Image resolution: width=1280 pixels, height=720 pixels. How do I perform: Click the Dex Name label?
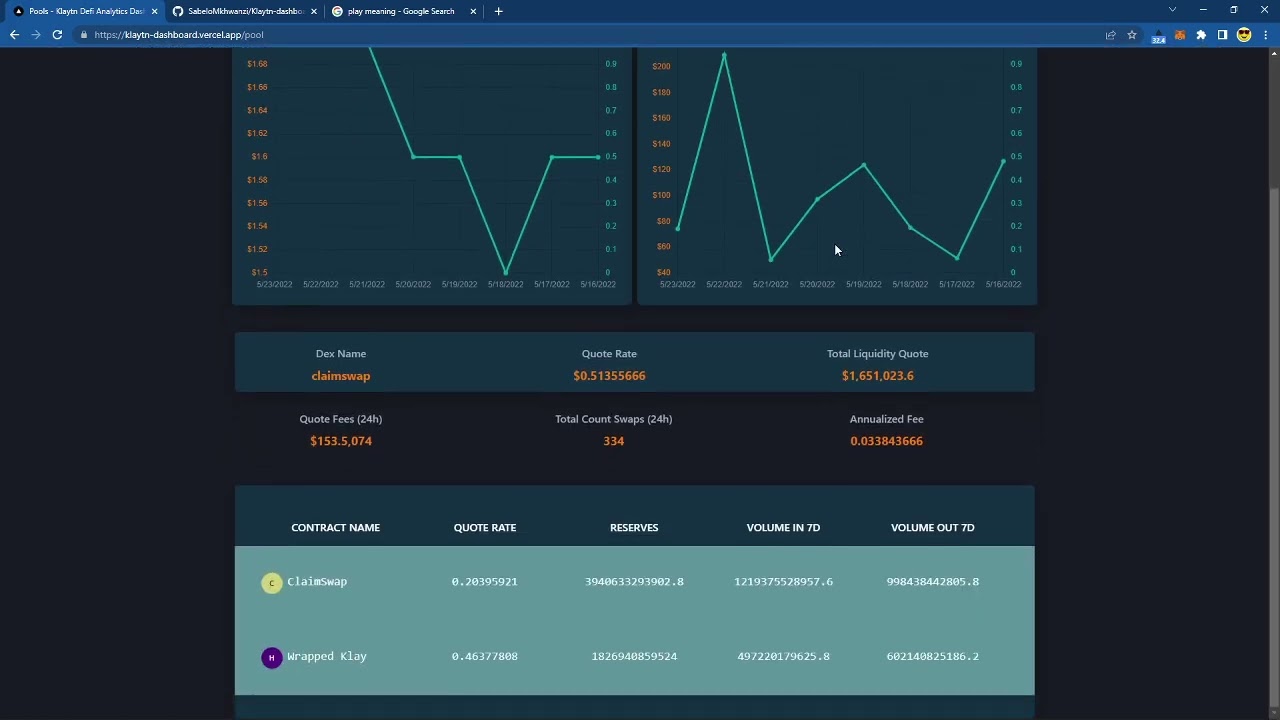point(341,353)
